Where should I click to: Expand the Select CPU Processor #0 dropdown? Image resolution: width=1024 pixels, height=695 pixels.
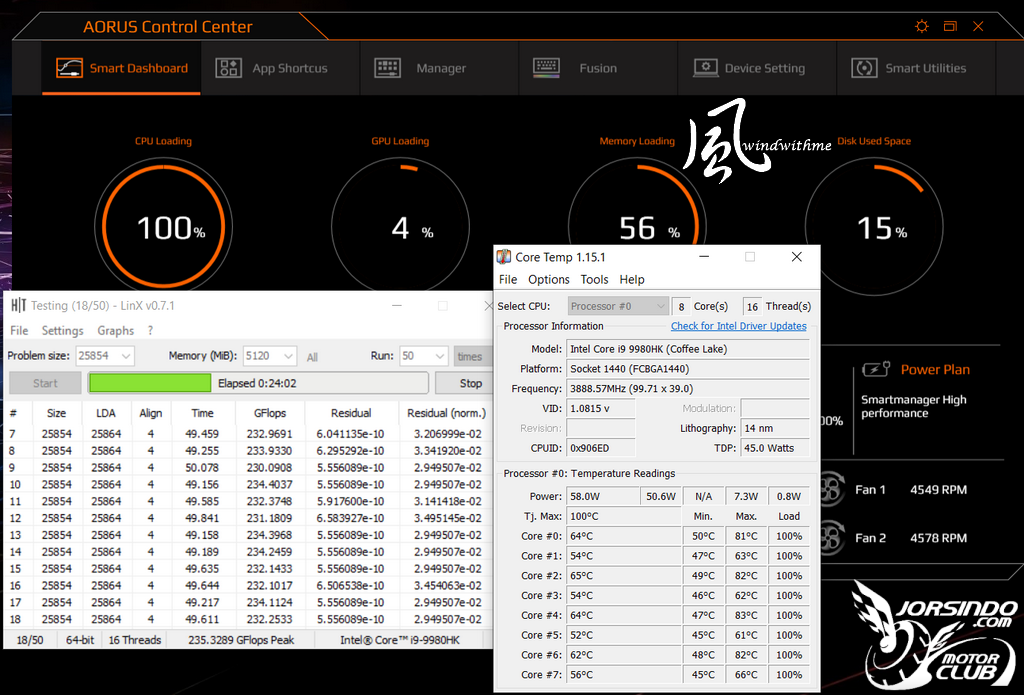618,306
